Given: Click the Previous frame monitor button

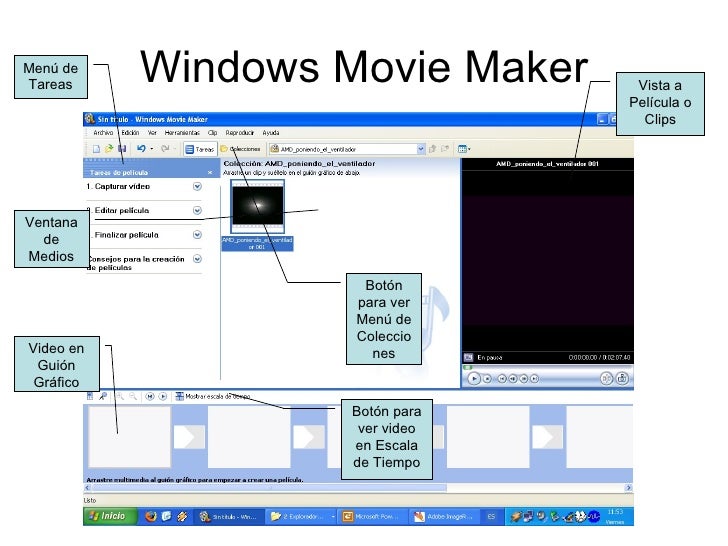Looking at the screenshot, I should (x=513, y=379).
